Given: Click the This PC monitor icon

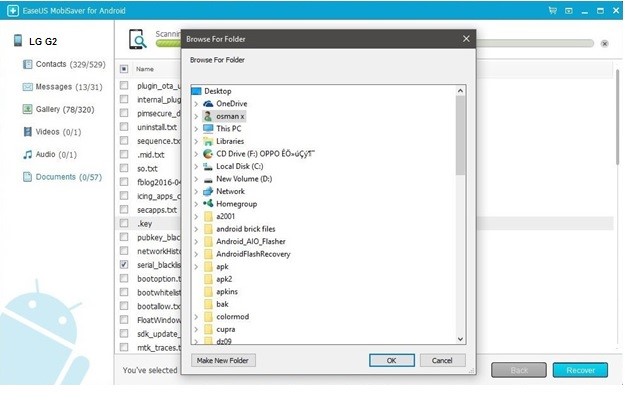Looking at the screenshot, I should pyautogui.click(x=208, y=128).
